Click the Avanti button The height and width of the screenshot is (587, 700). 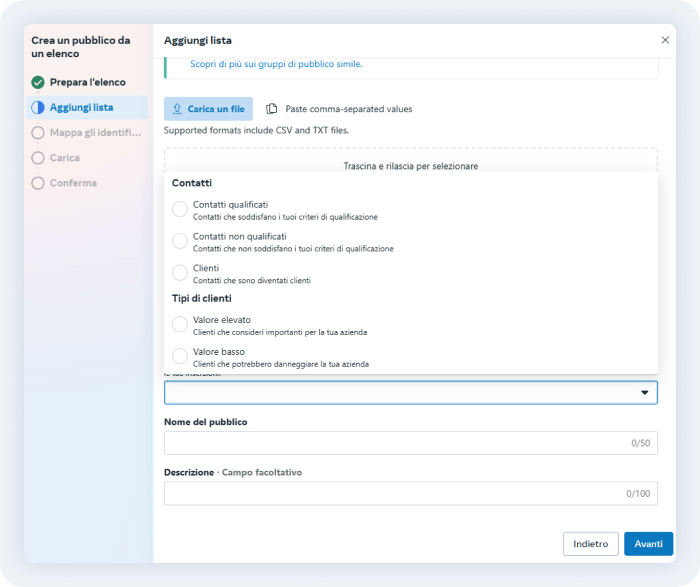pyautogui.click(x=648, y=544)
